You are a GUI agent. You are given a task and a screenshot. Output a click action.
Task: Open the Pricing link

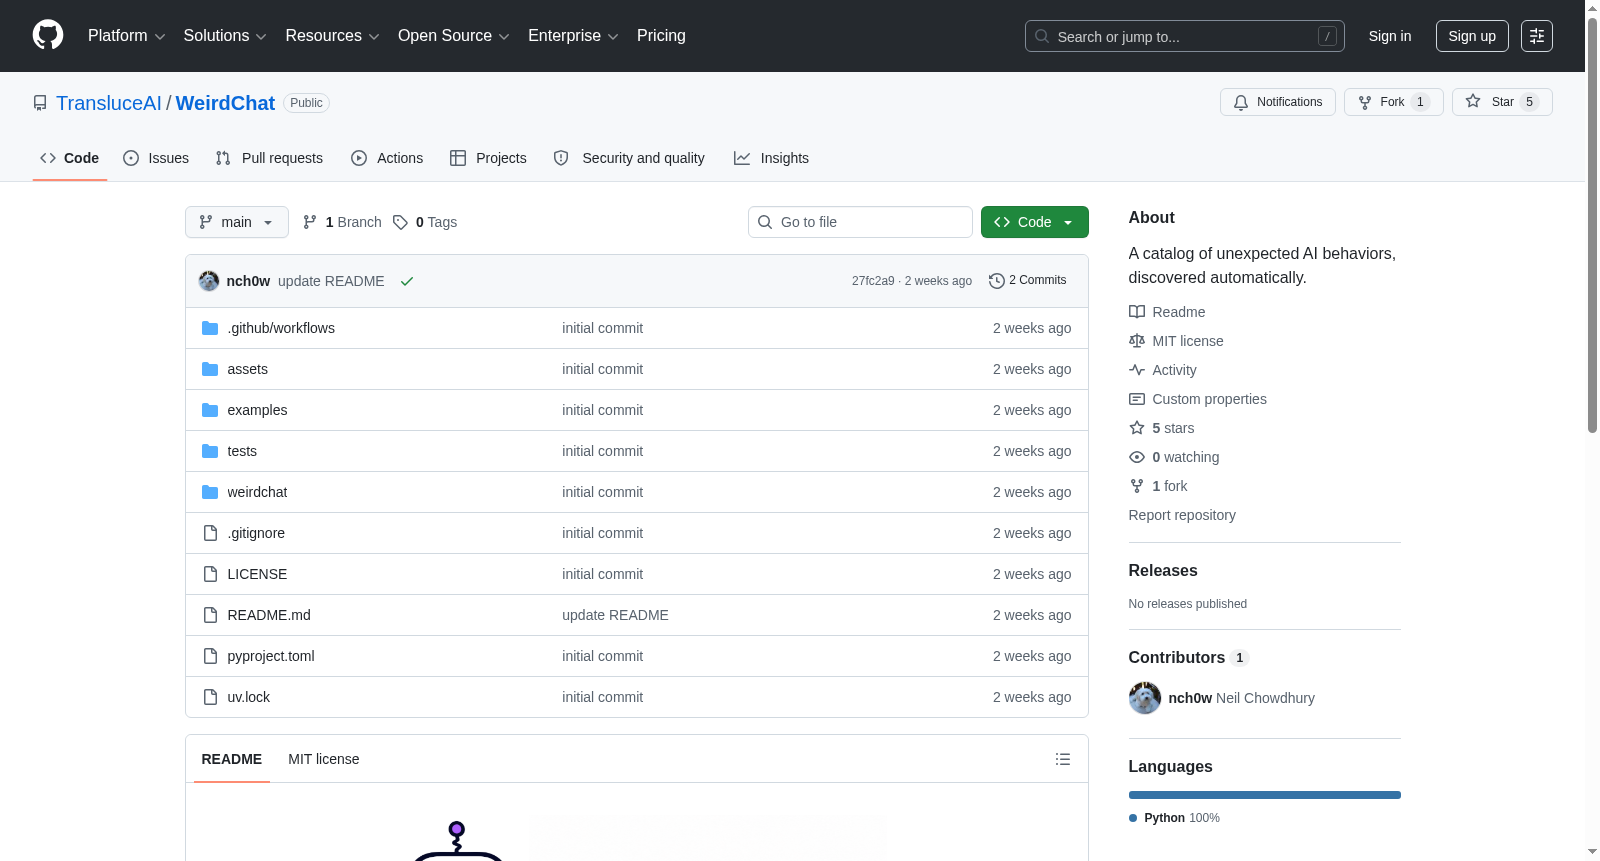661,36
